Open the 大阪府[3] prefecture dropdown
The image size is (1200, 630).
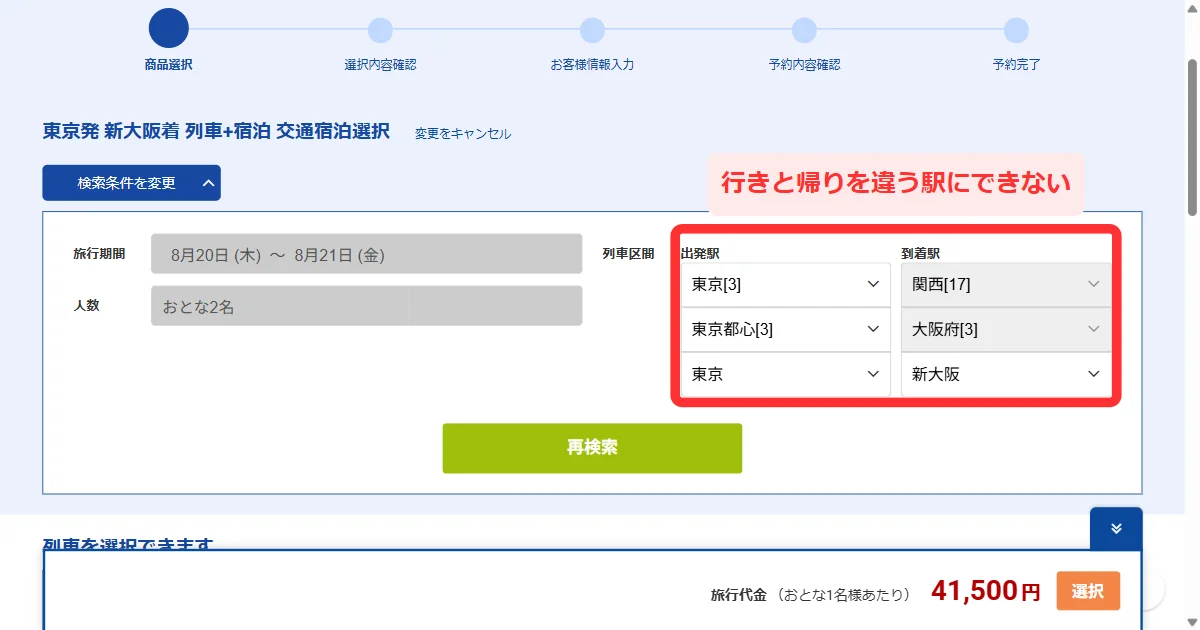tap(1006, 329)
